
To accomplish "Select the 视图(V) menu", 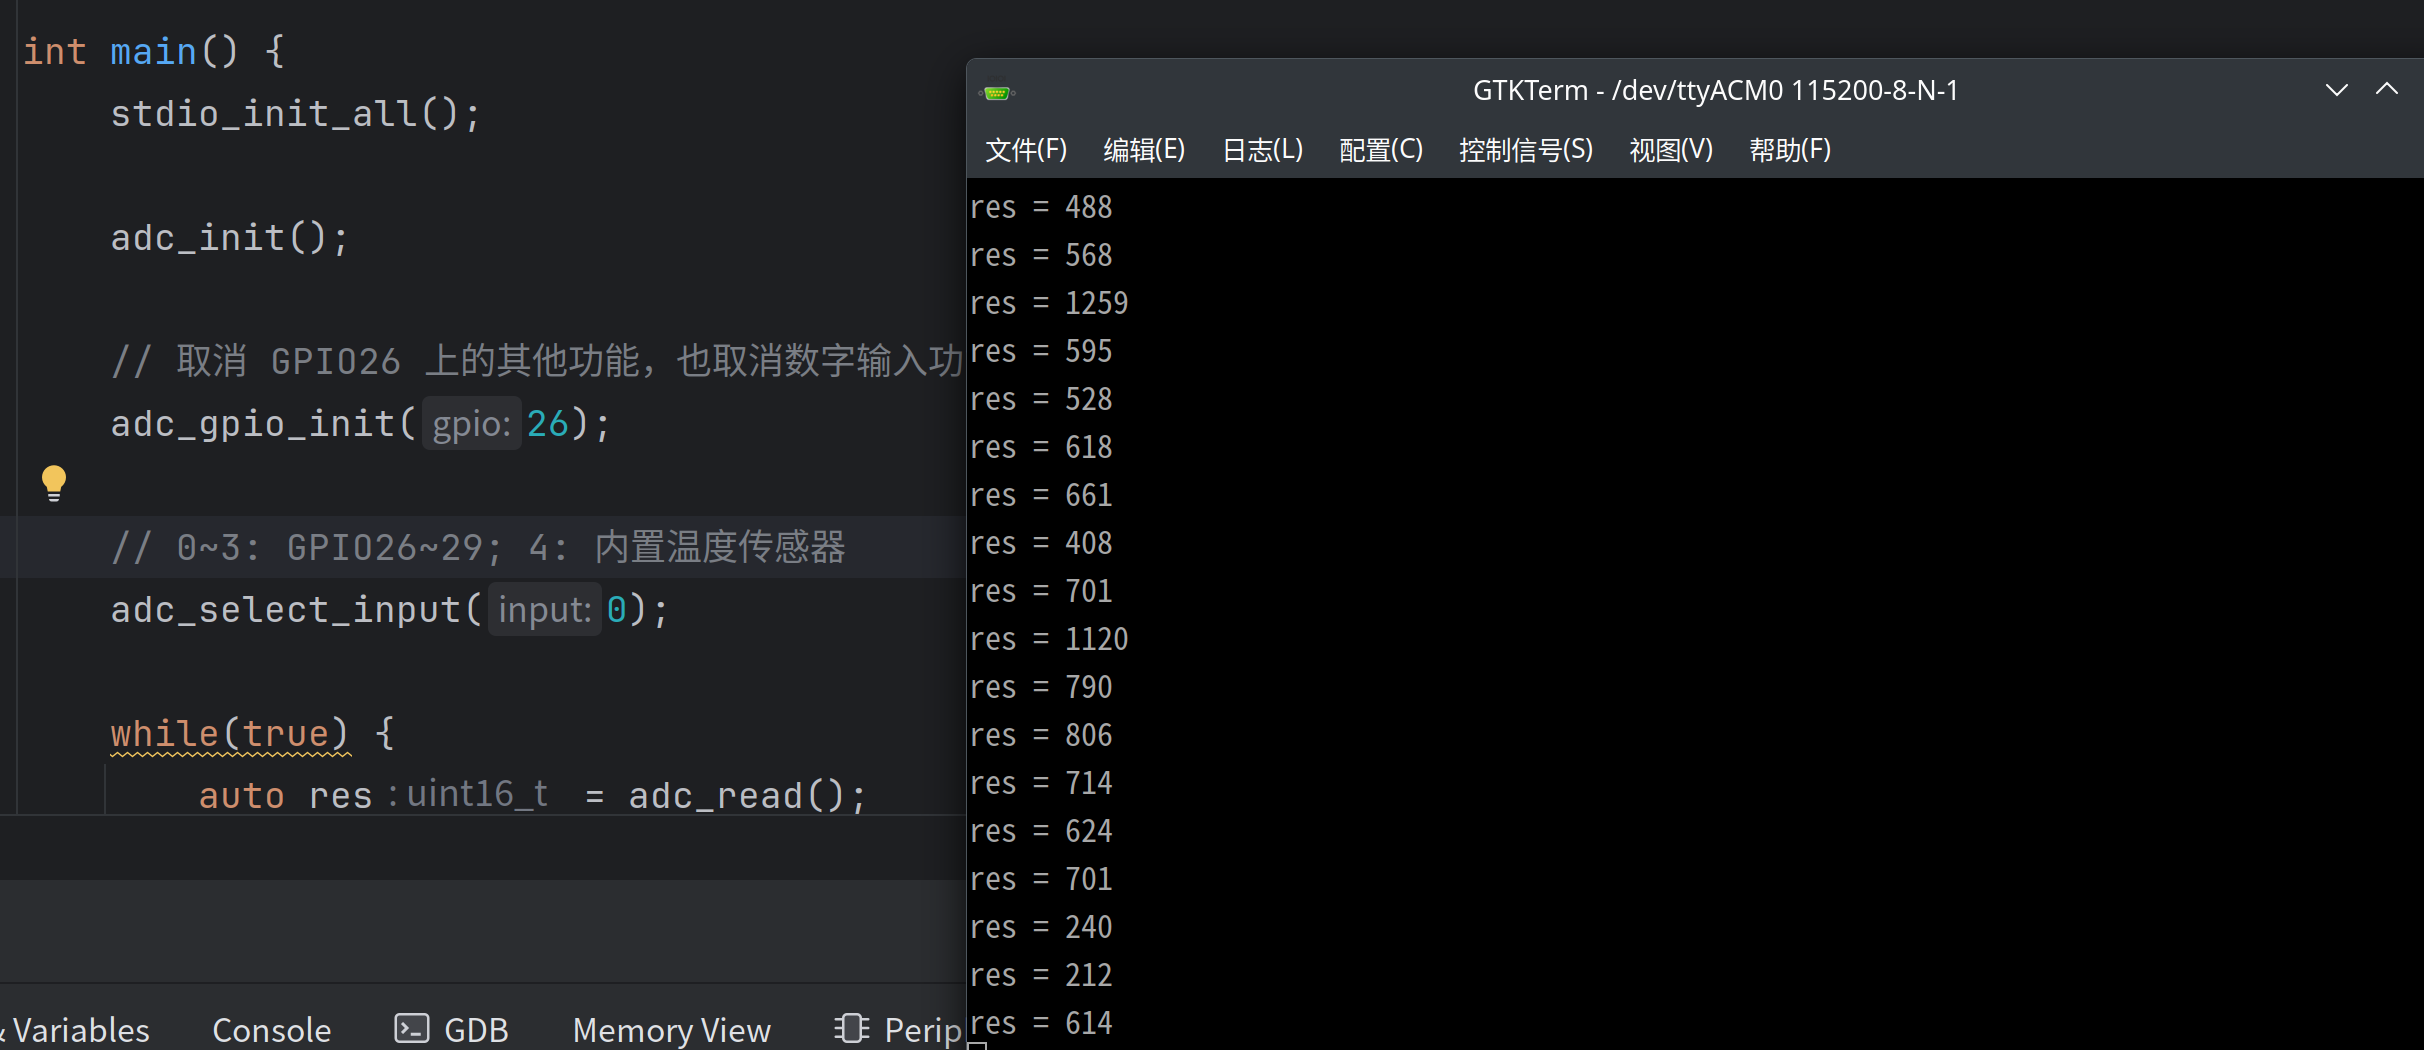I will point(1670,150).
